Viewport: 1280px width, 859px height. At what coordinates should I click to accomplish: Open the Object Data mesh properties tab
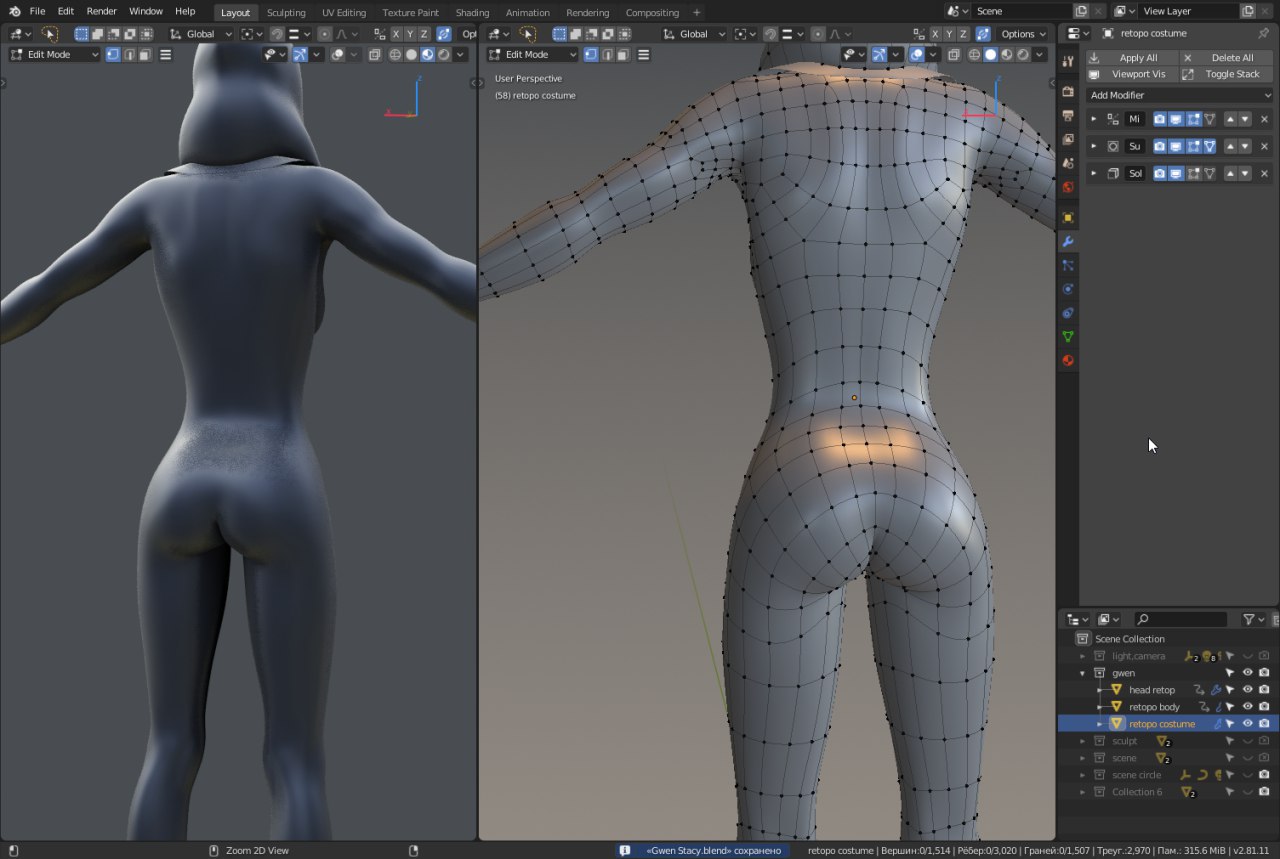pos(1068,337)
